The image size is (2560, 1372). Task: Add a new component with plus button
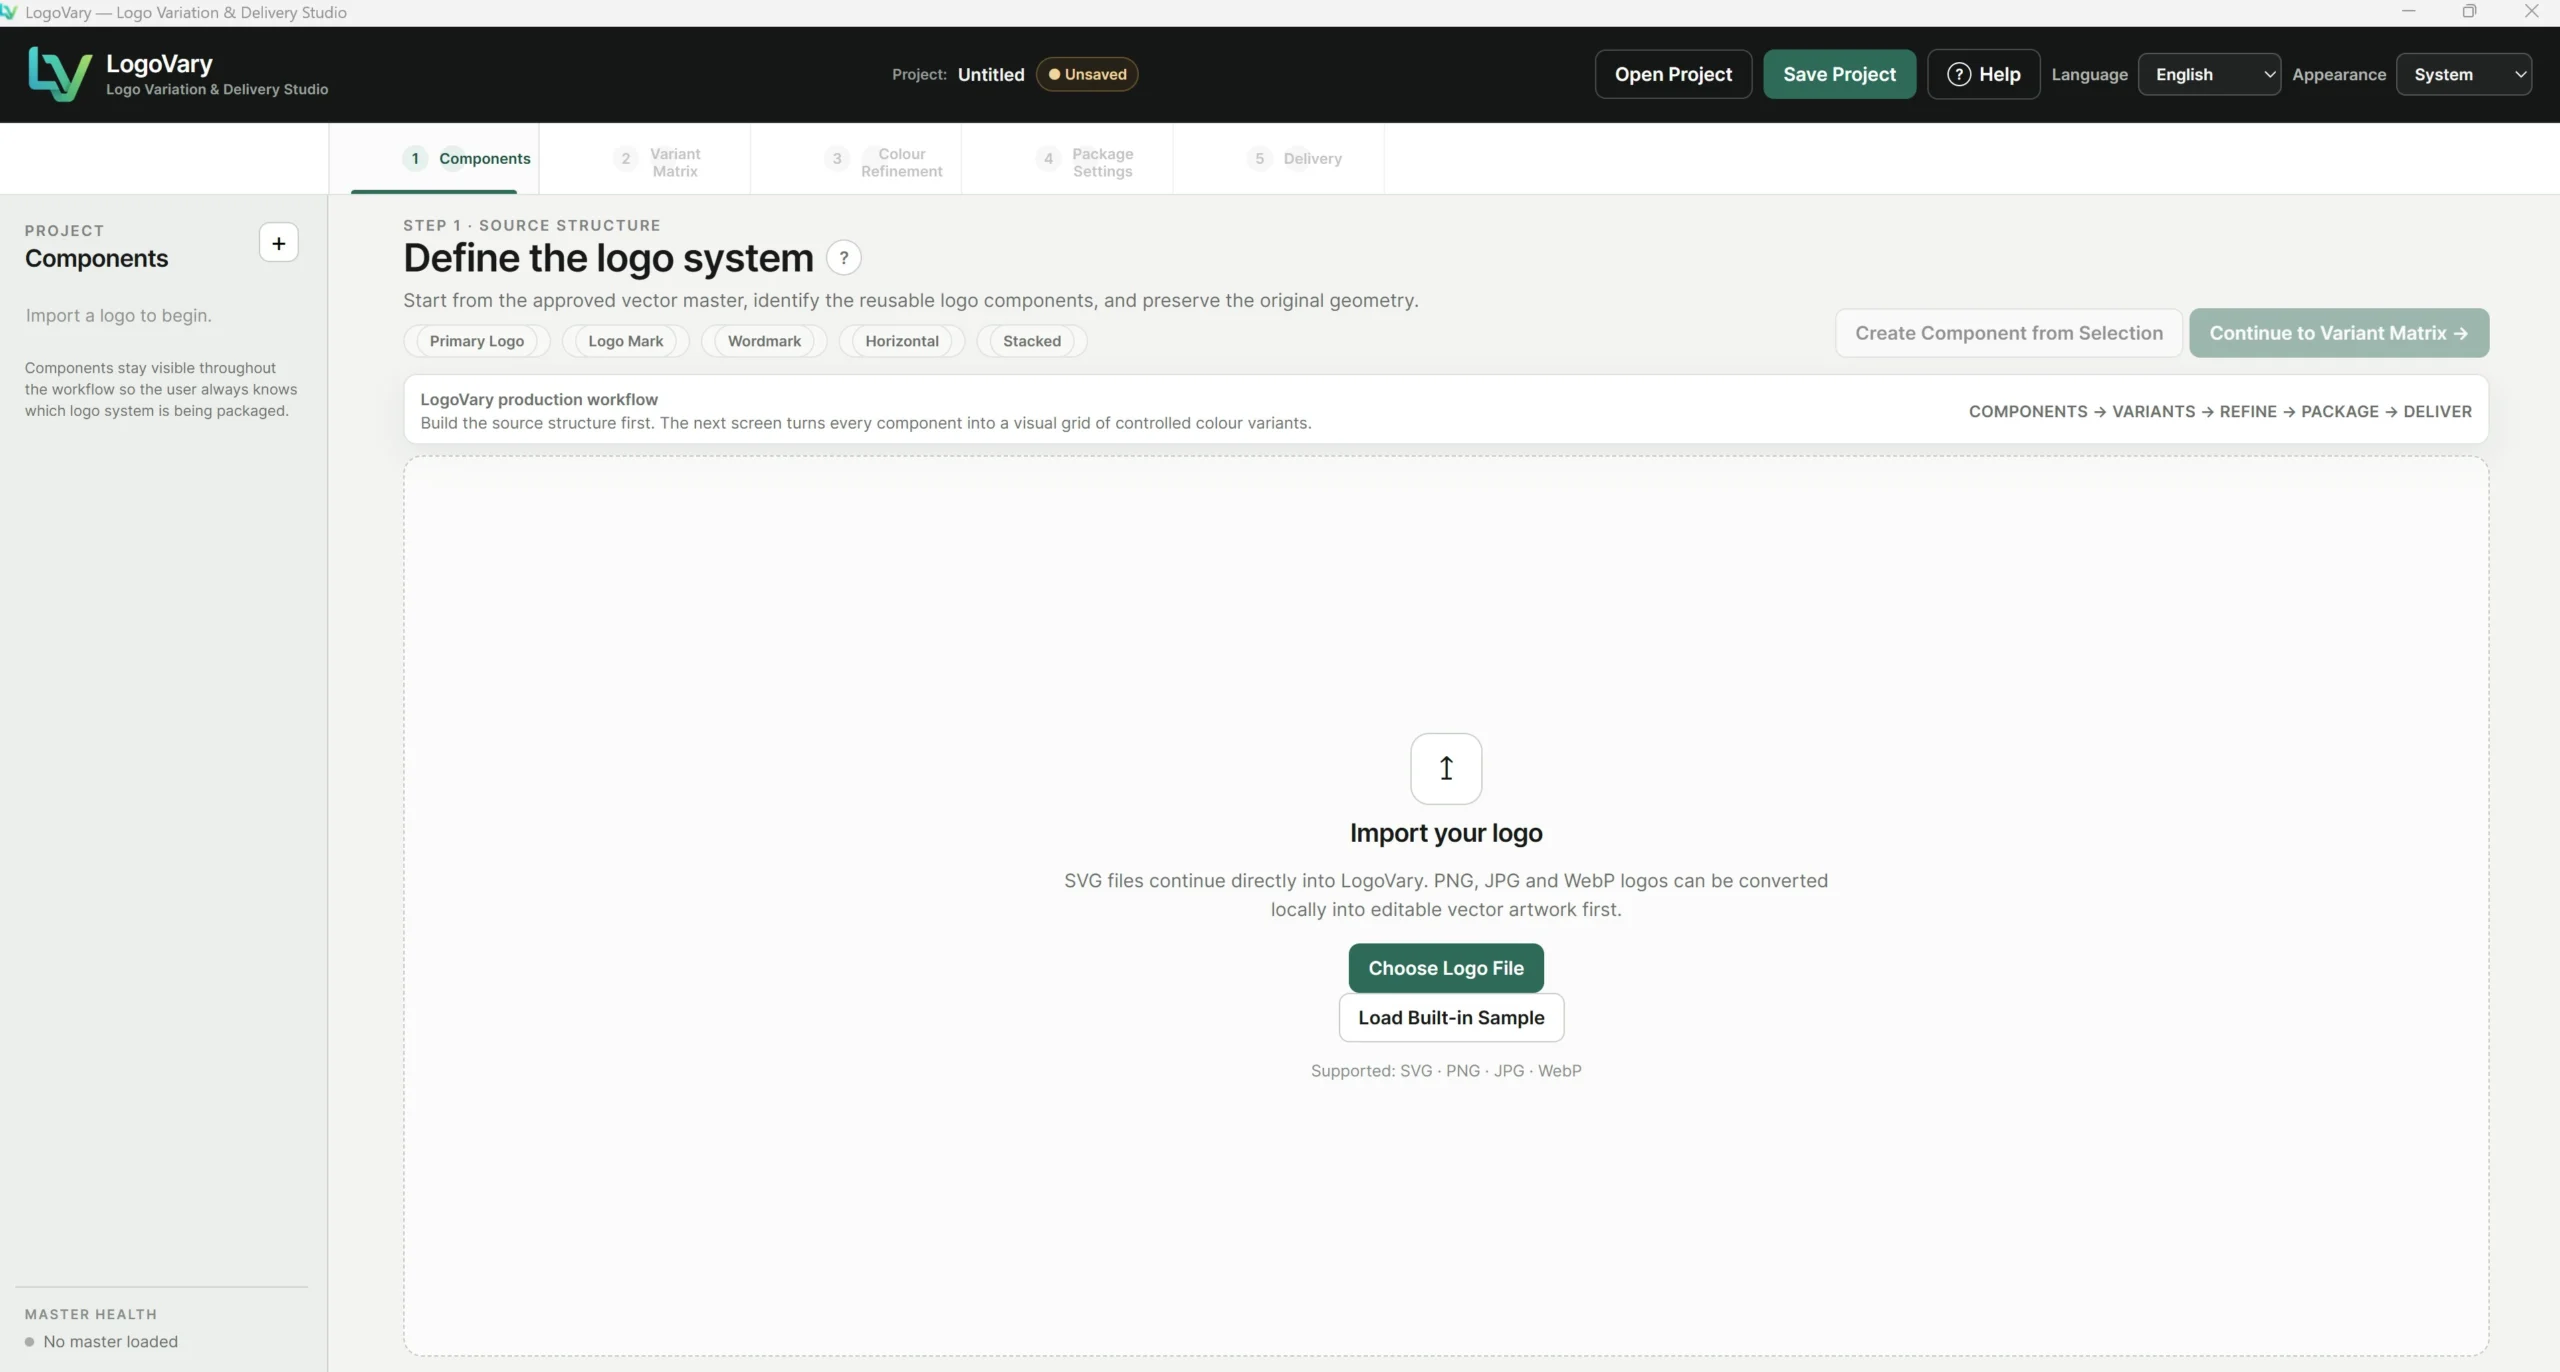tap(278, 243)
